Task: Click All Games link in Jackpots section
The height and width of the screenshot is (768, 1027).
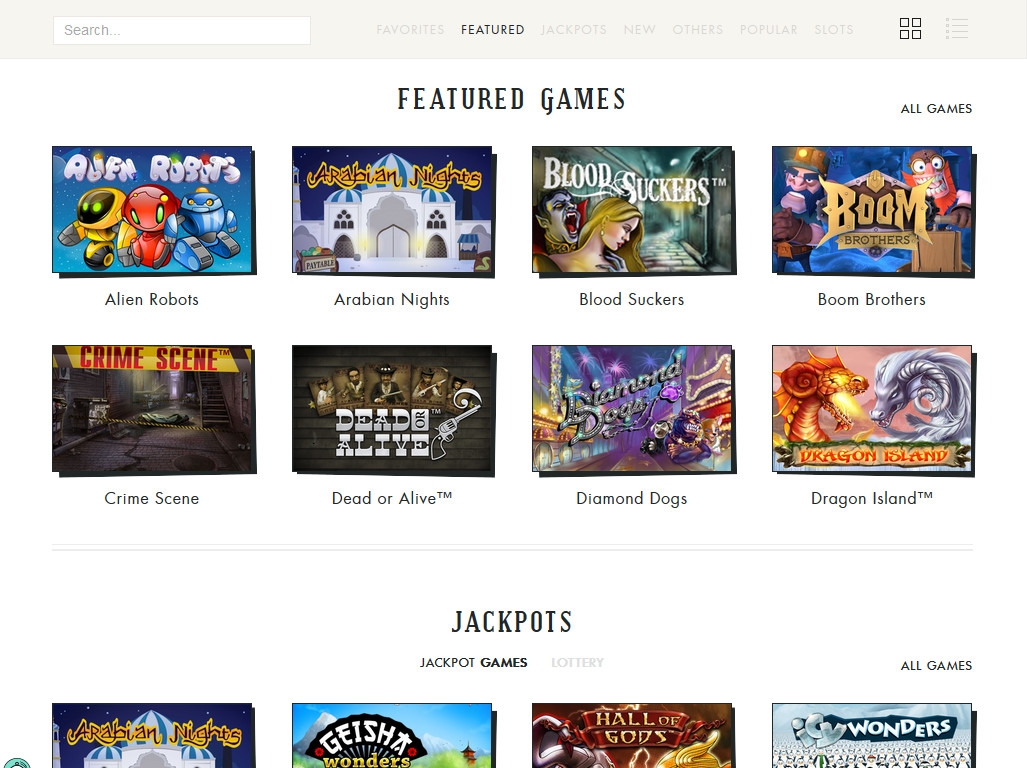Action: [x=936, y=666]
